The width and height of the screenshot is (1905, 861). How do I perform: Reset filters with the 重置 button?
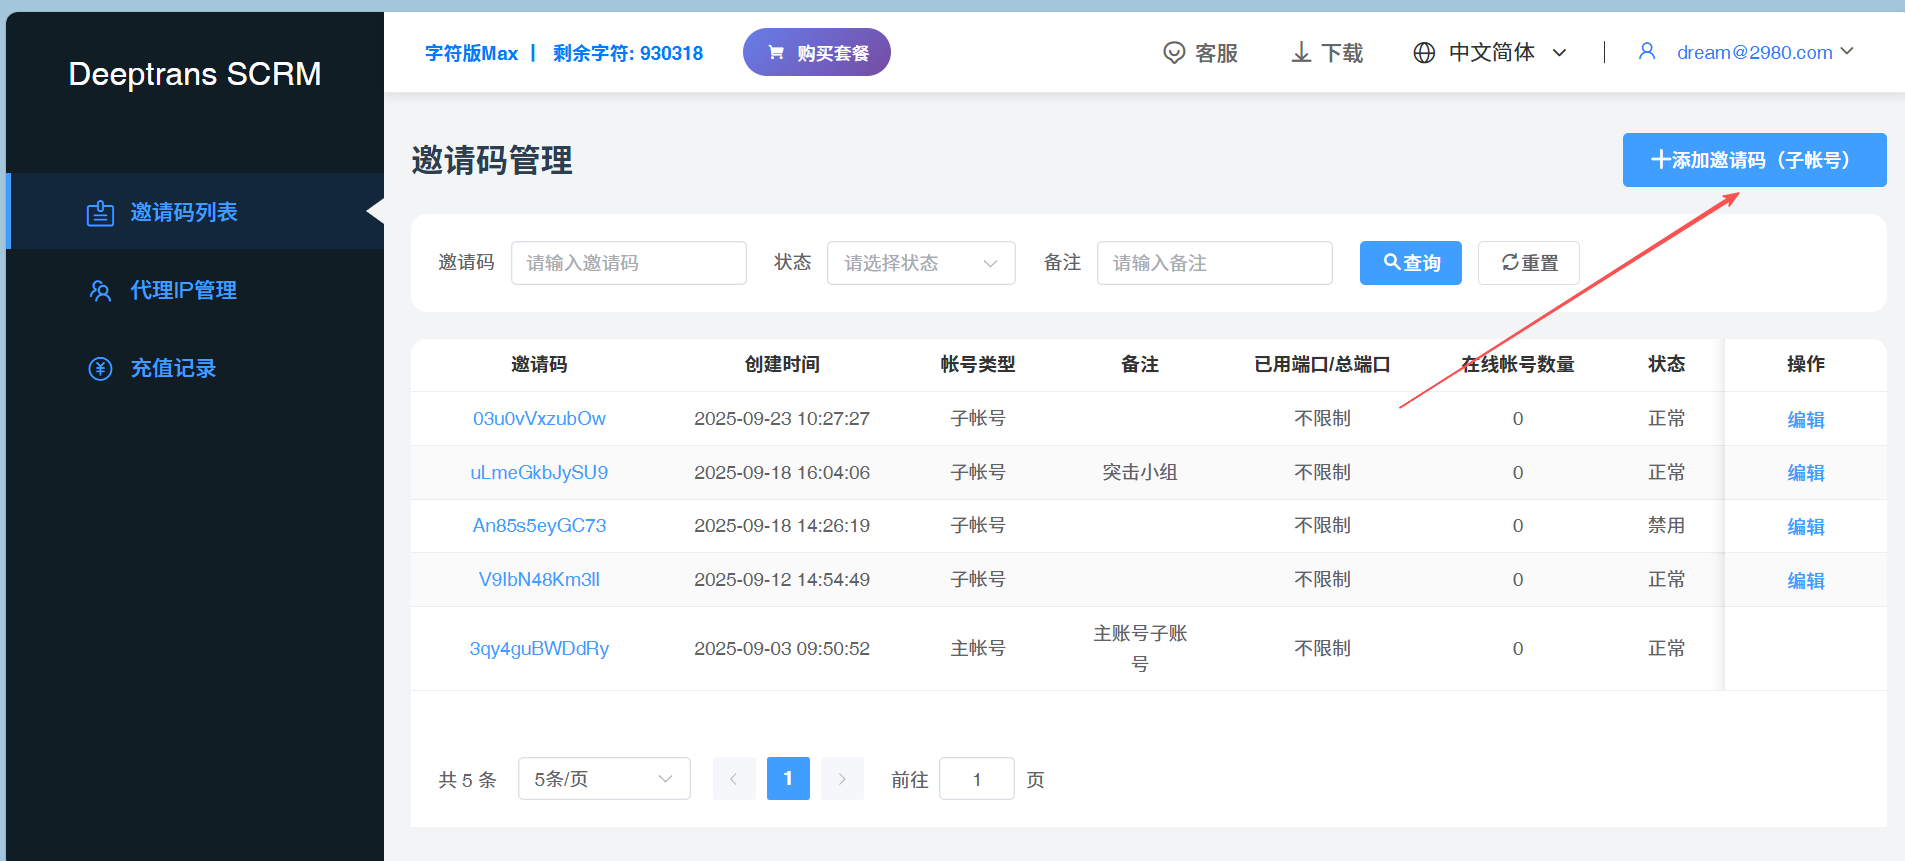click(x=1528, y=263)
